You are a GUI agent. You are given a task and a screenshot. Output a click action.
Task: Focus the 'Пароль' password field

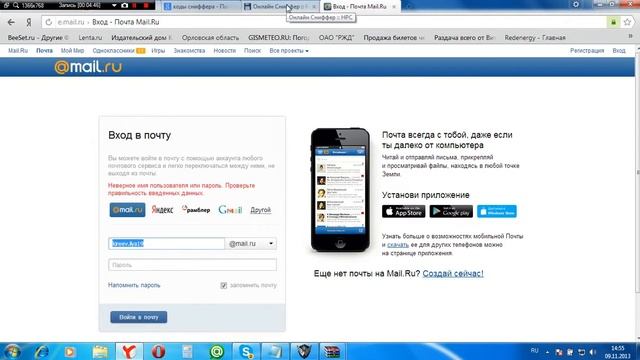192,265
